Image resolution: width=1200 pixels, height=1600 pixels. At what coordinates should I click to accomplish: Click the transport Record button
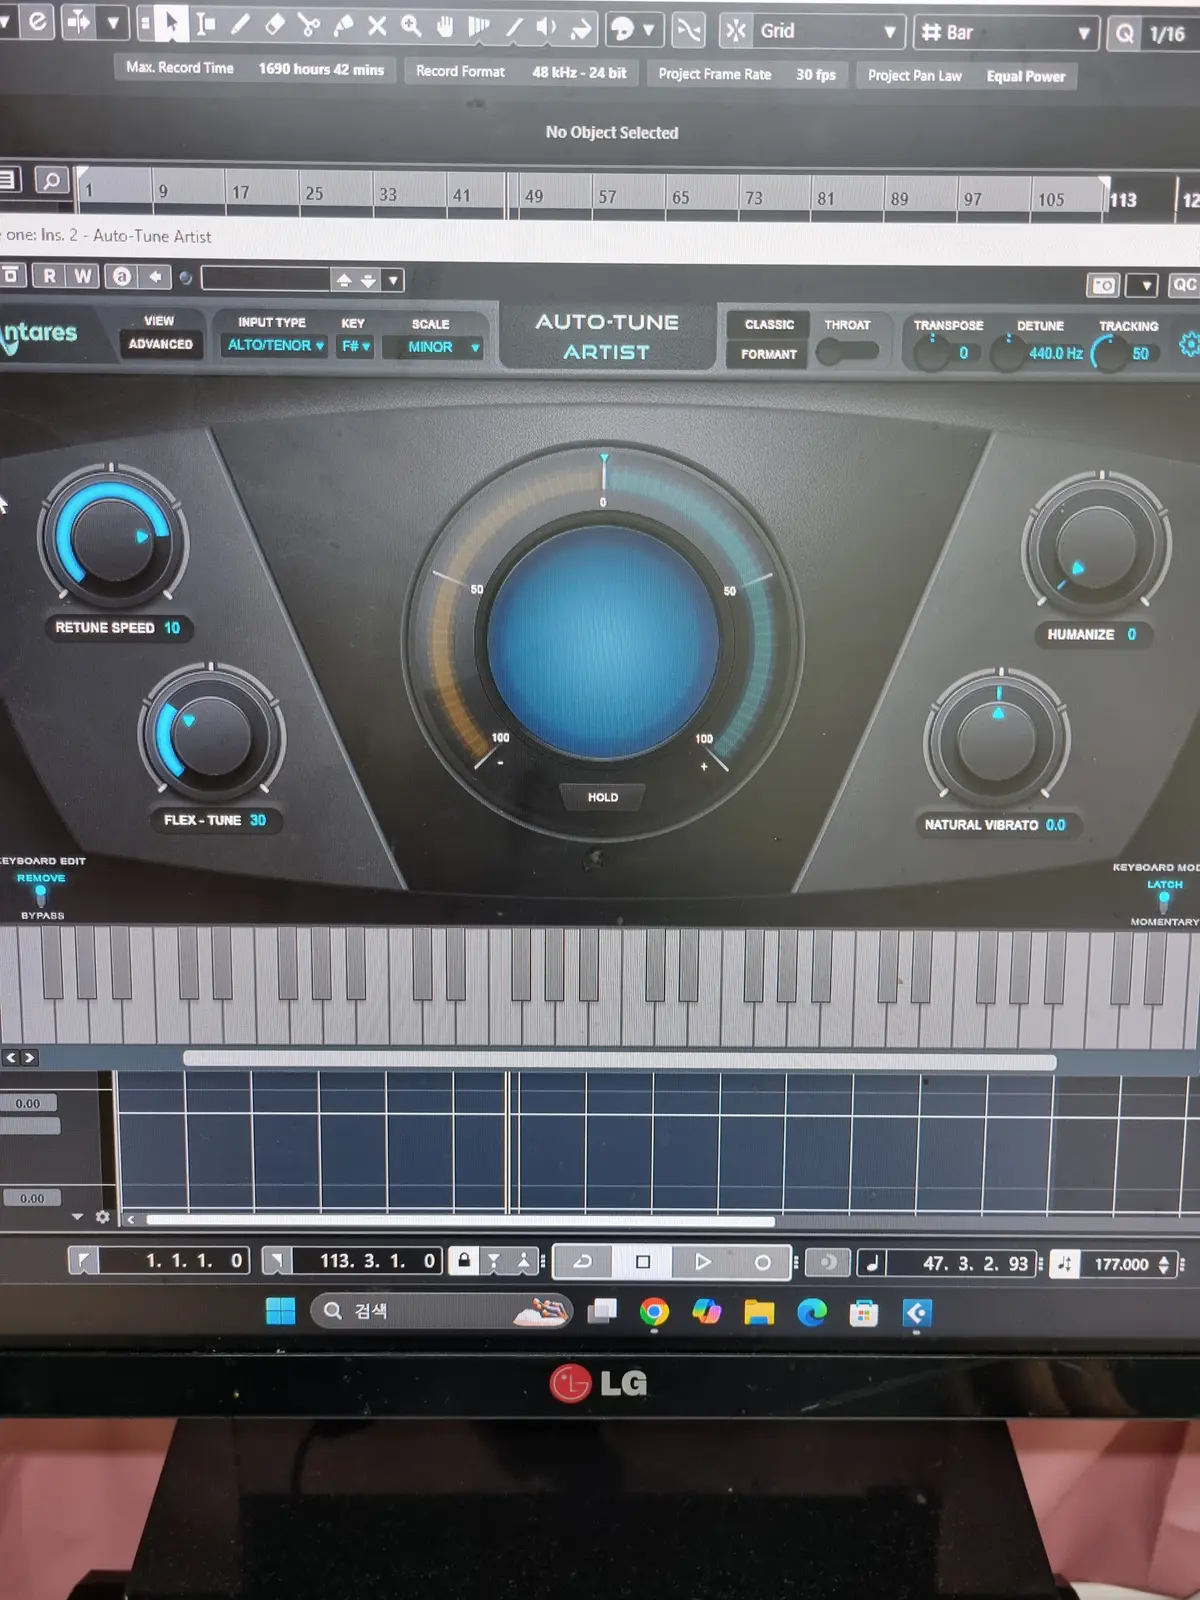pyautogui.click(x=762, y=1263)
